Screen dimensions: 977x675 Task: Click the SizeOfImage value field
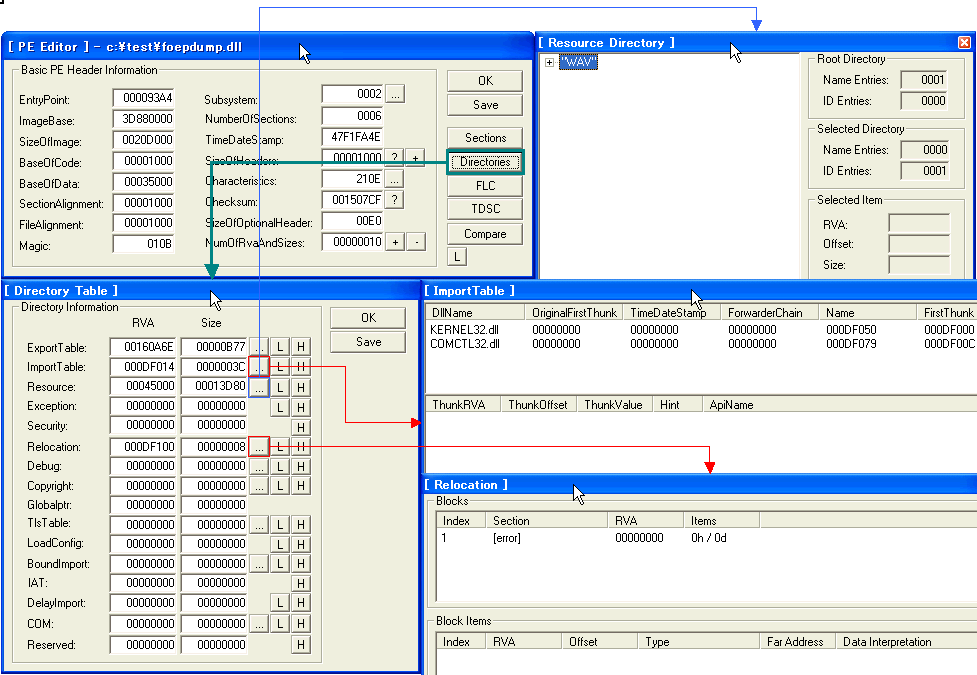coord(143,140)
